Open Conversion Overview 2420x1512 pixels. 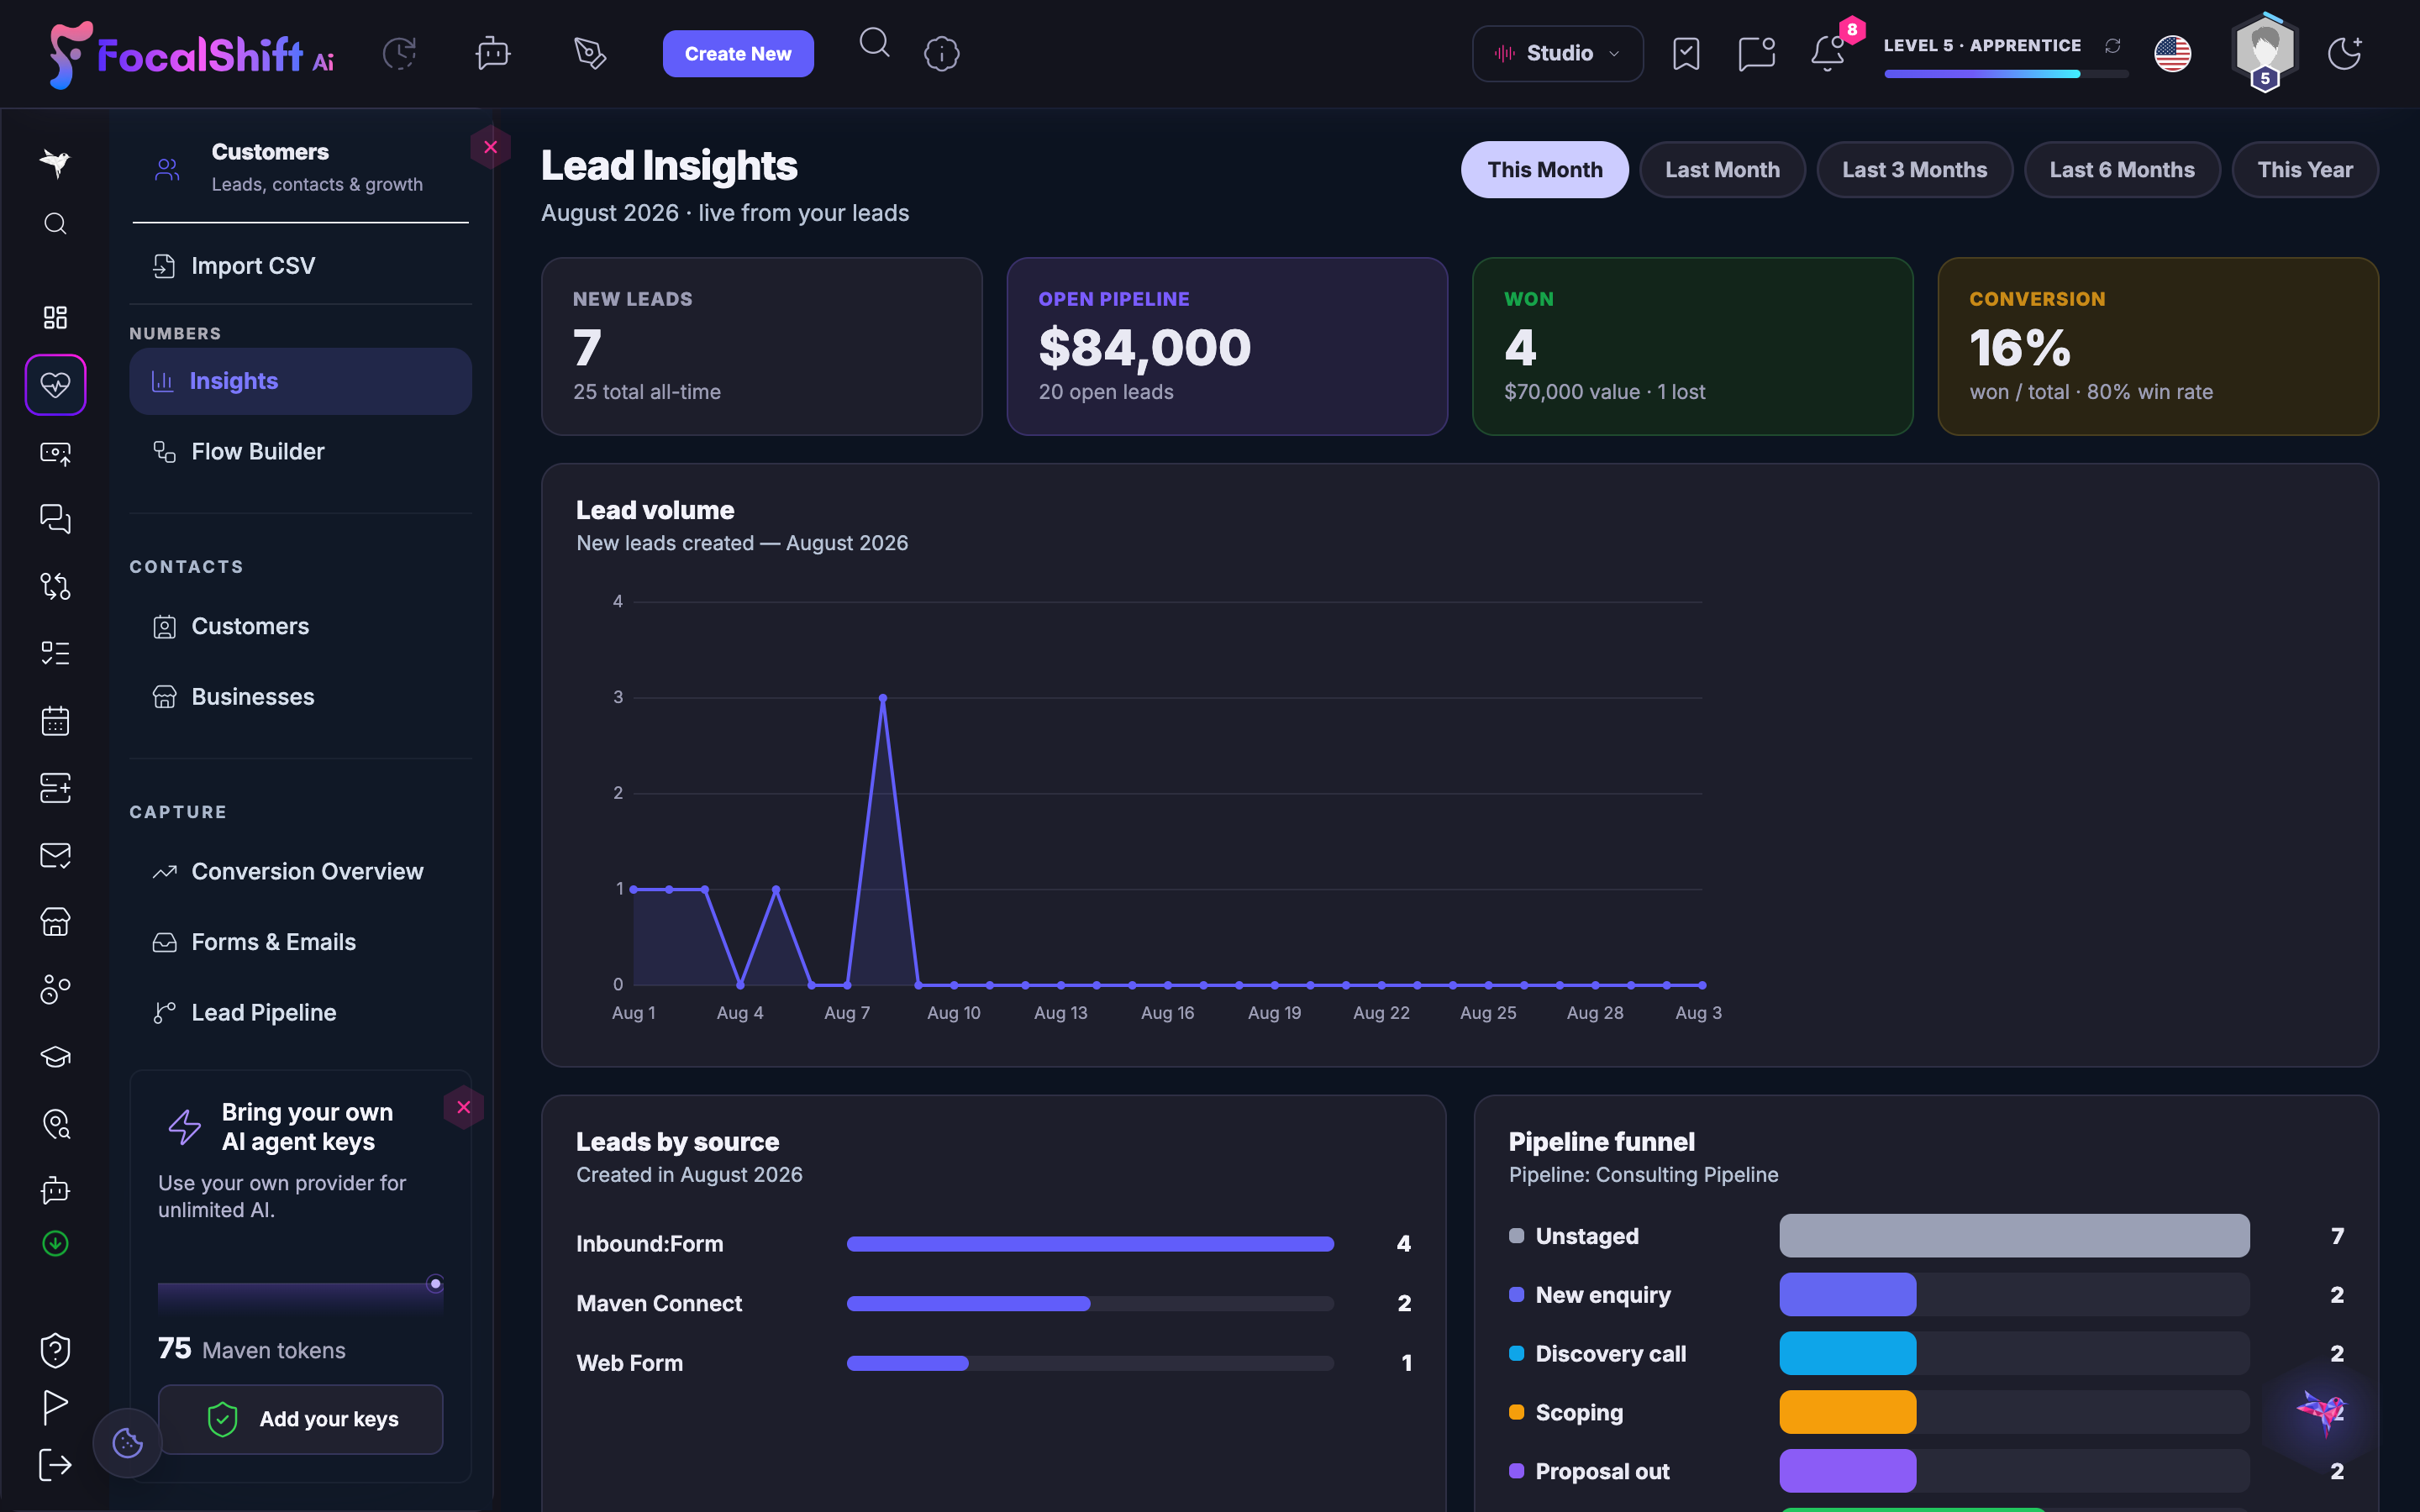click(300, 872)
